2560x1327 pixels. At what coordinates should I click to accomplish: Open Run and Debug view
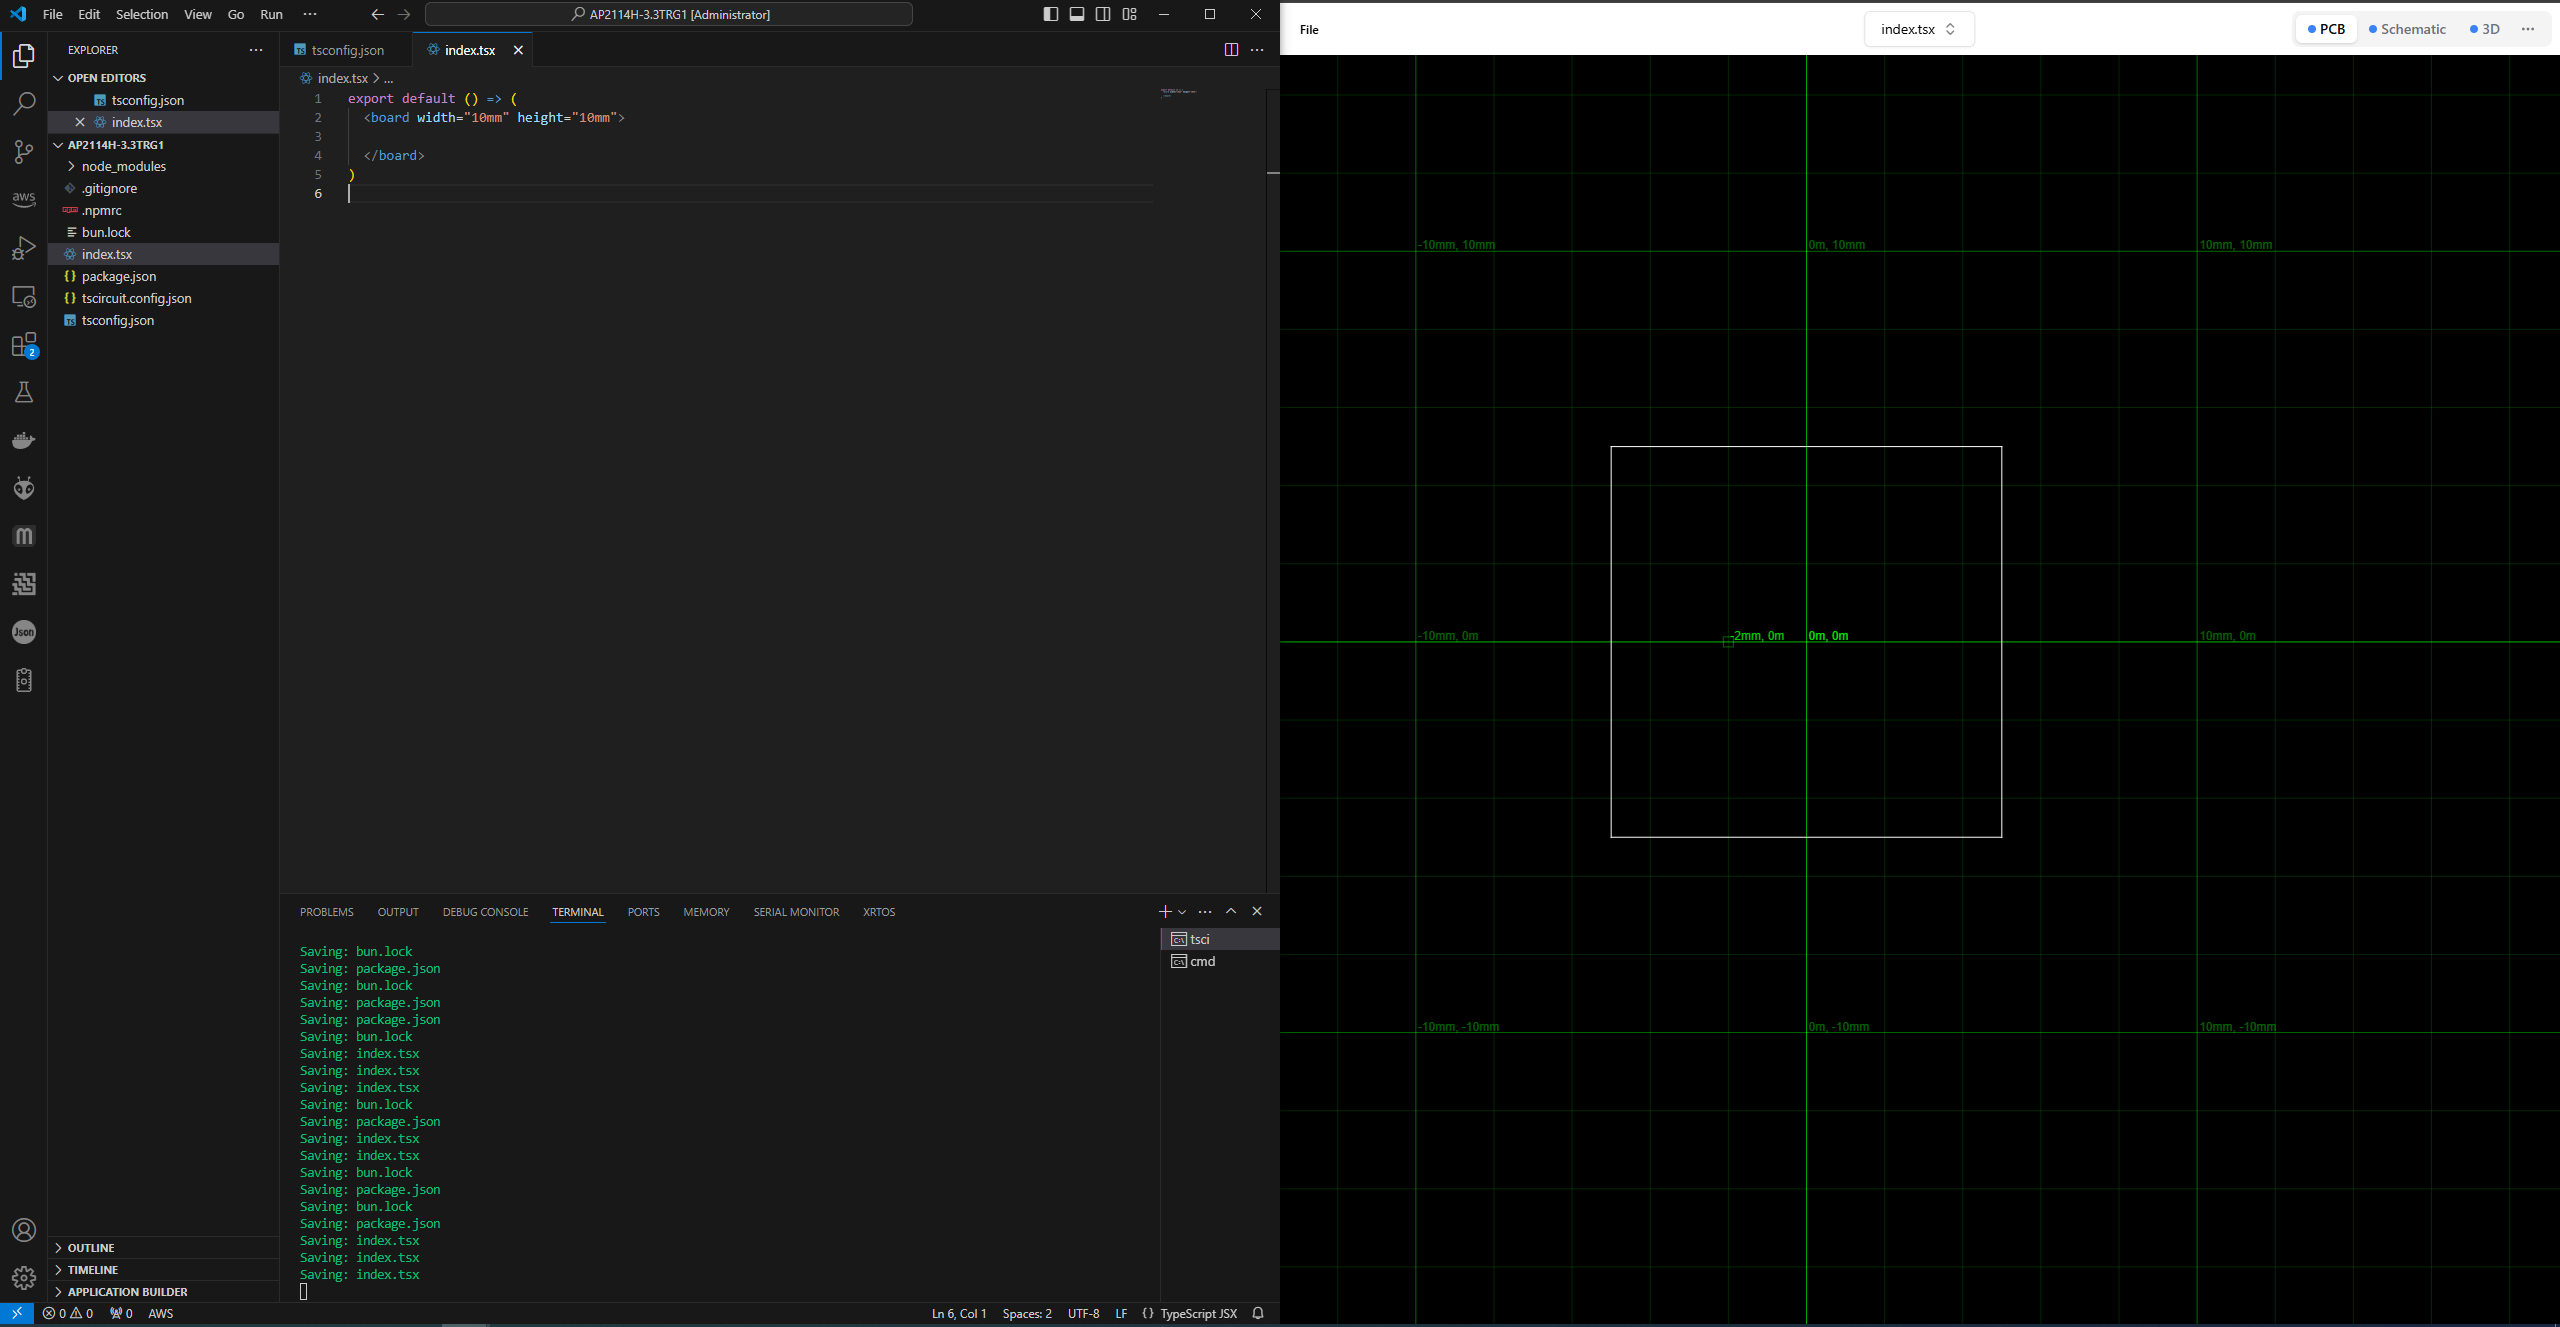coord(24,248)
